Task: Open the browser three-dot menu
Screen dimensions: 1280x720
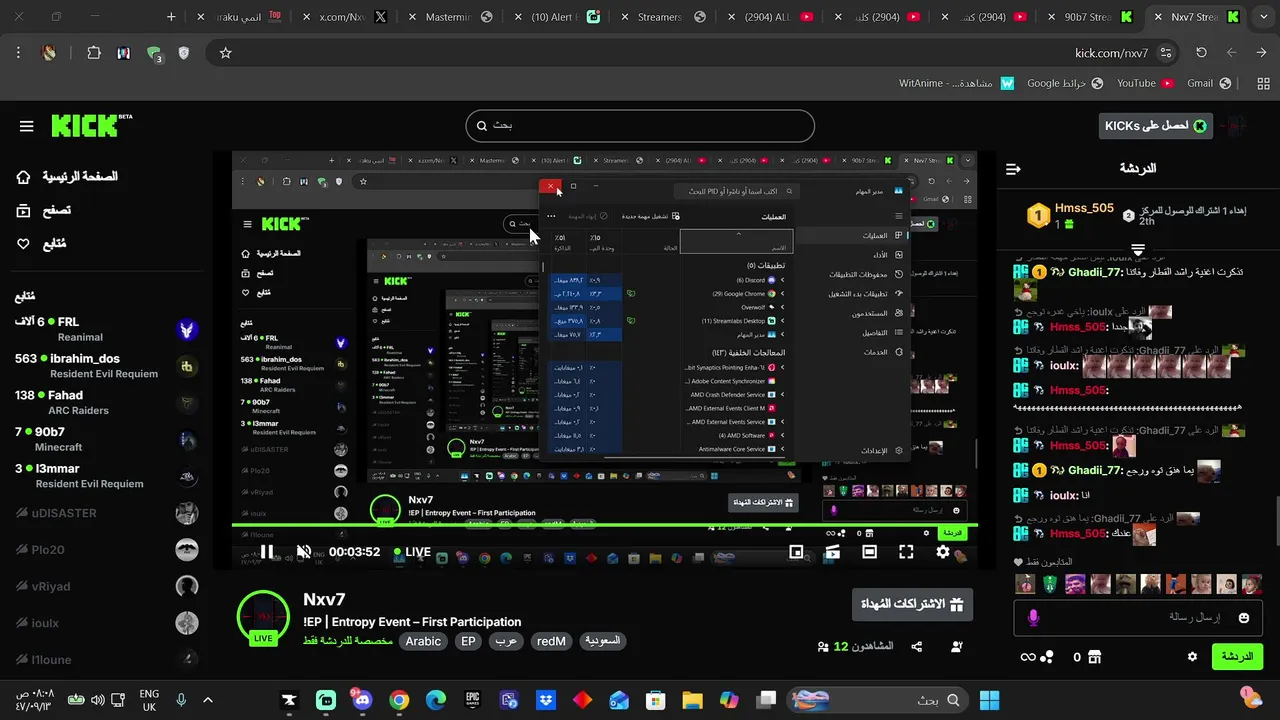Action: pyautogui.click(x=18, y=53)
